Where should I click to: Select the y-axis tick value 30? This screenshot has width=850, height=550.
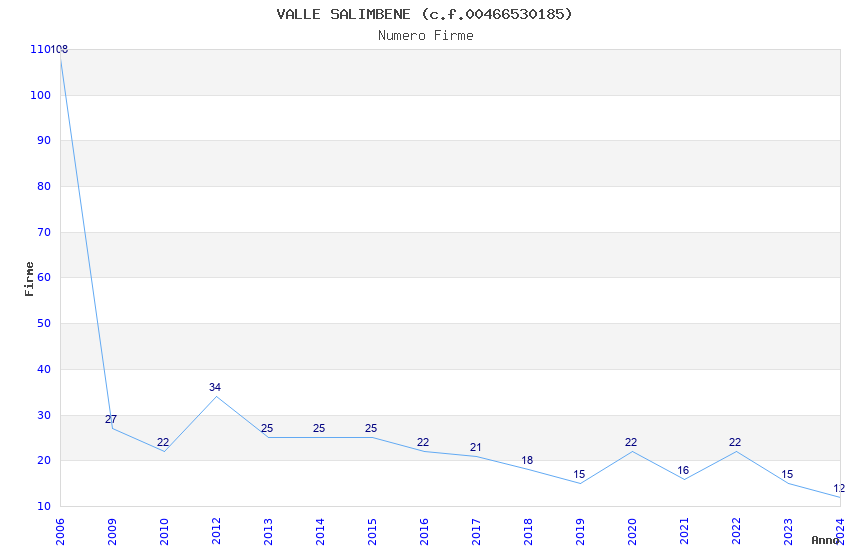pos(44,416)
